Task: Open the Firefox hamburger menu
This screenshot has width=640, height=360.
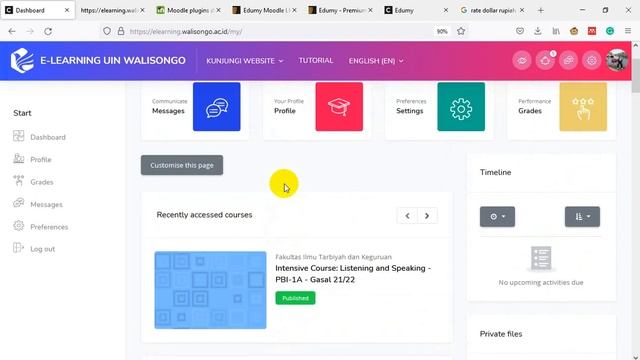Action: pos(628,31)
